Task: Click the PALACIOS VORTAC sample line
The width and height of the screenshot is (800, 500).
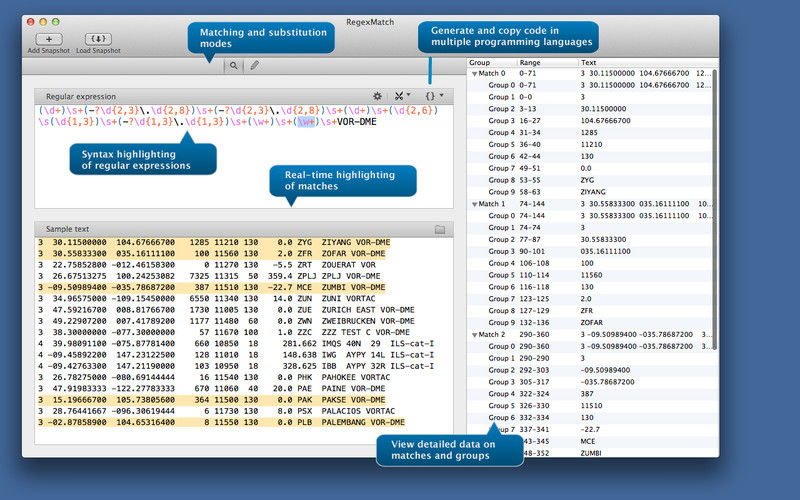Action: click(x=217, y=411)
